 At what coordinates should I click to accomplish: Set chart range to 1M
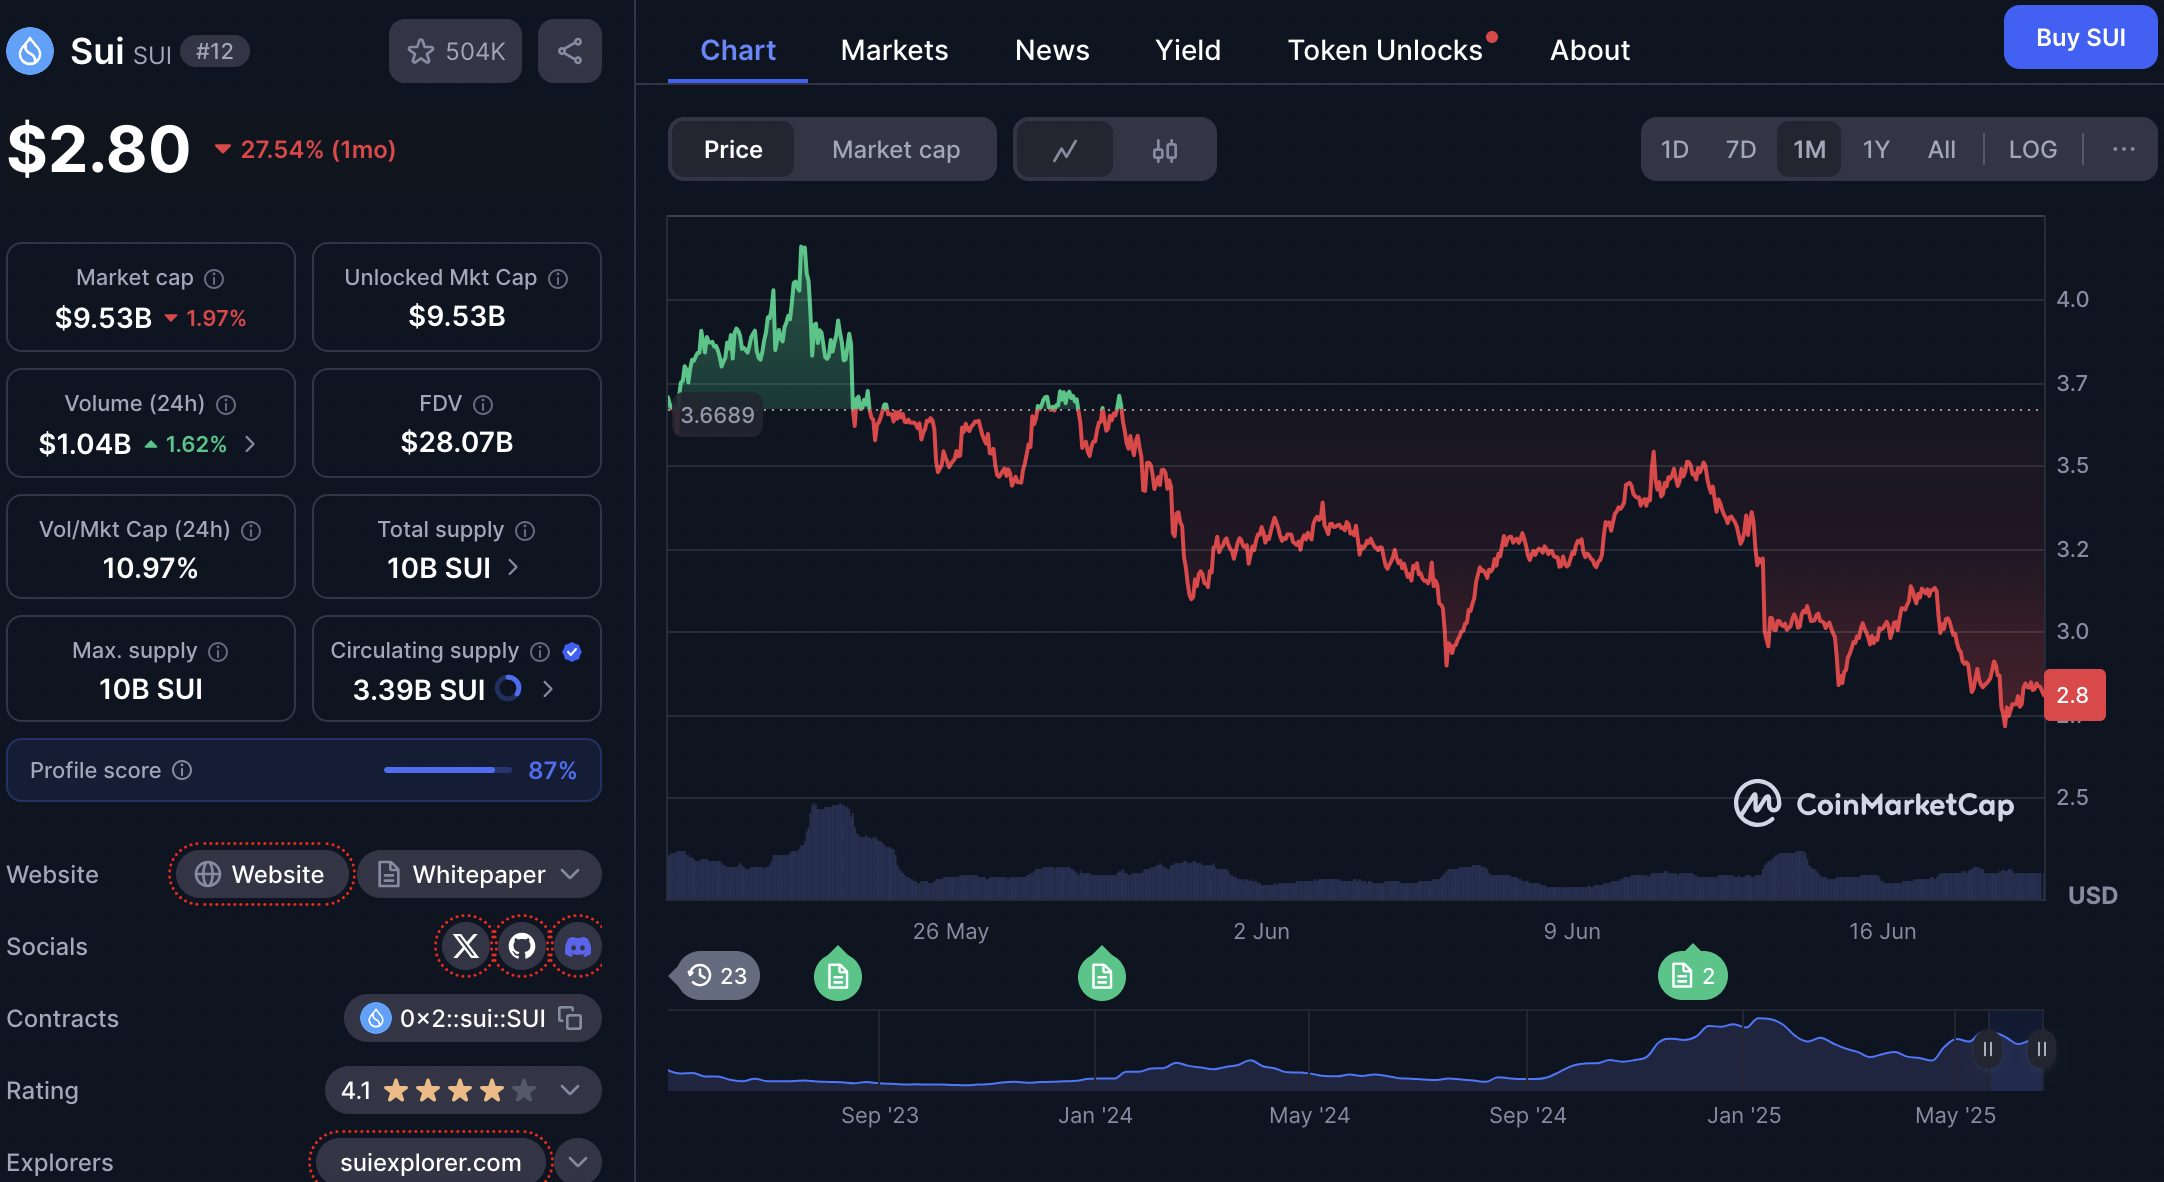(1809, 150)
